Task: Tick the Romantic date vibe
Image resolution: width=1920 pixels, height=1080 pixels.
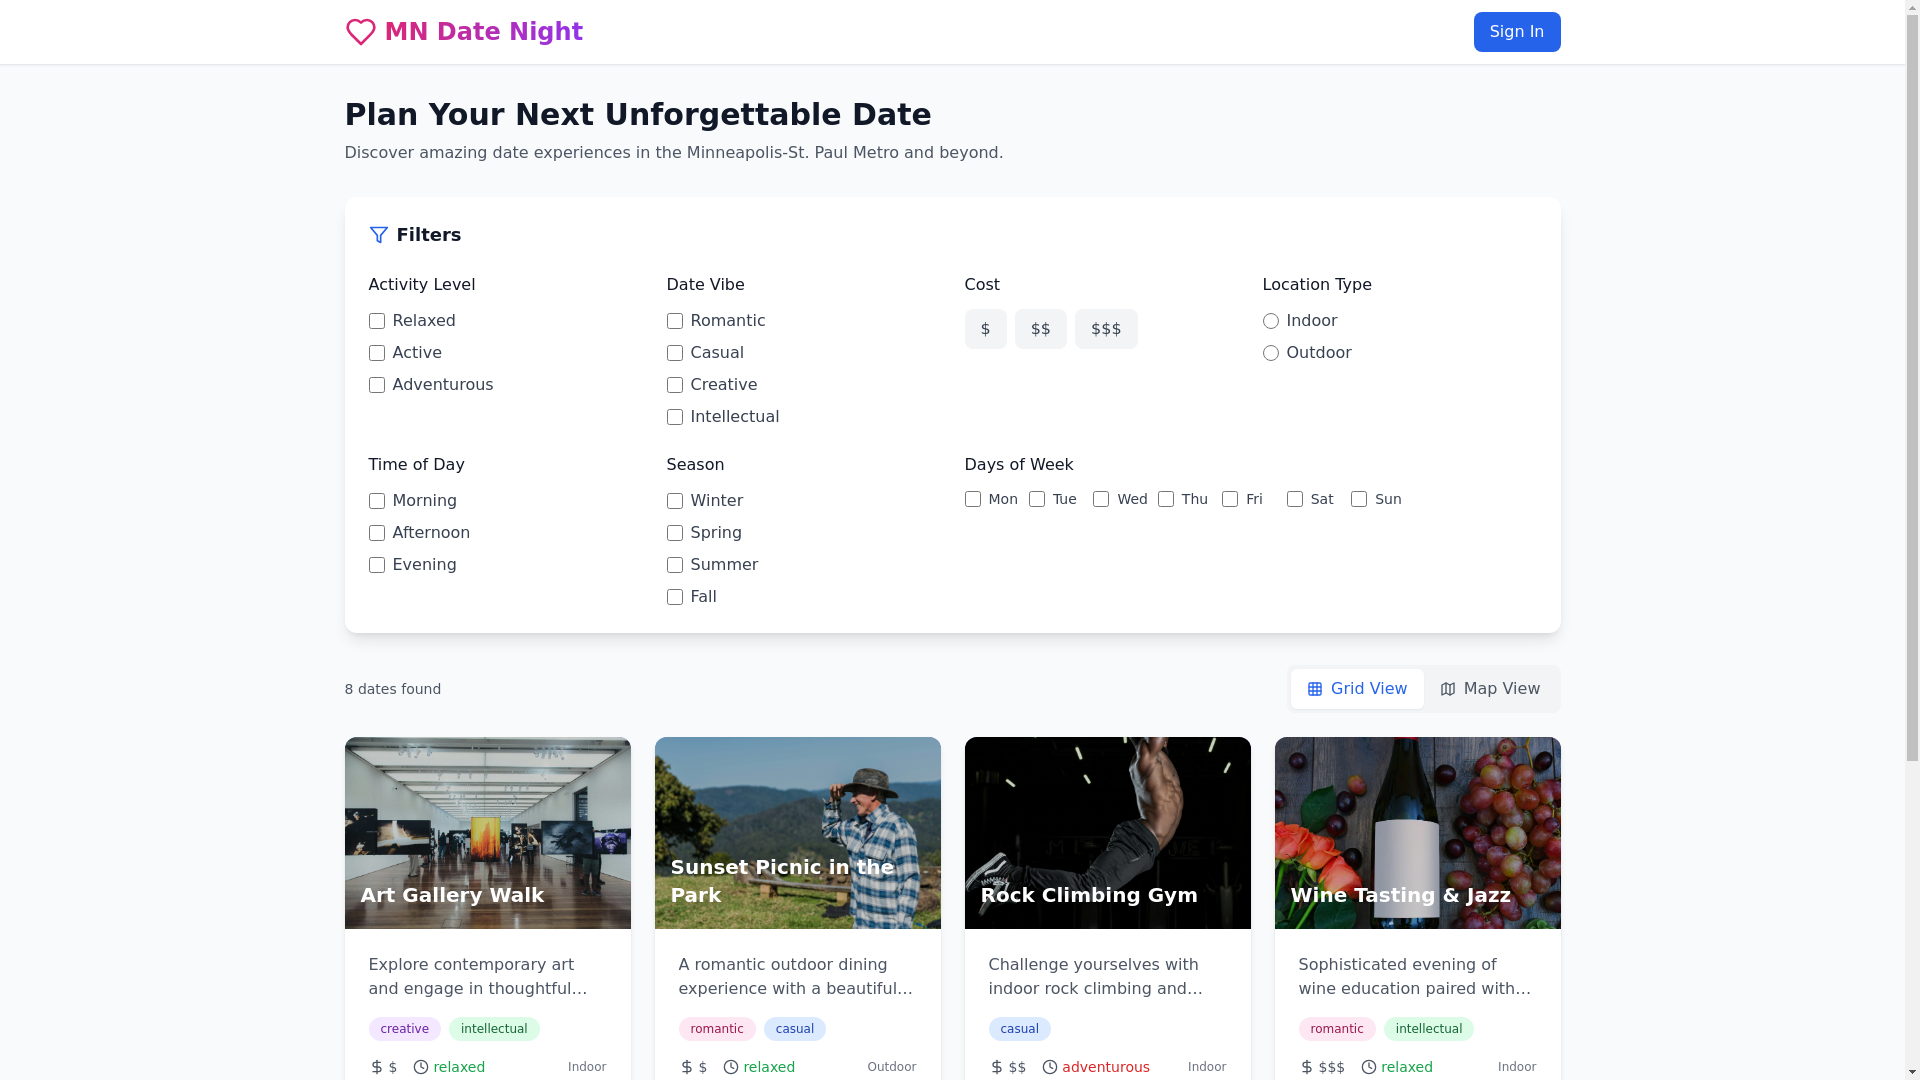Action: [675, 321]
